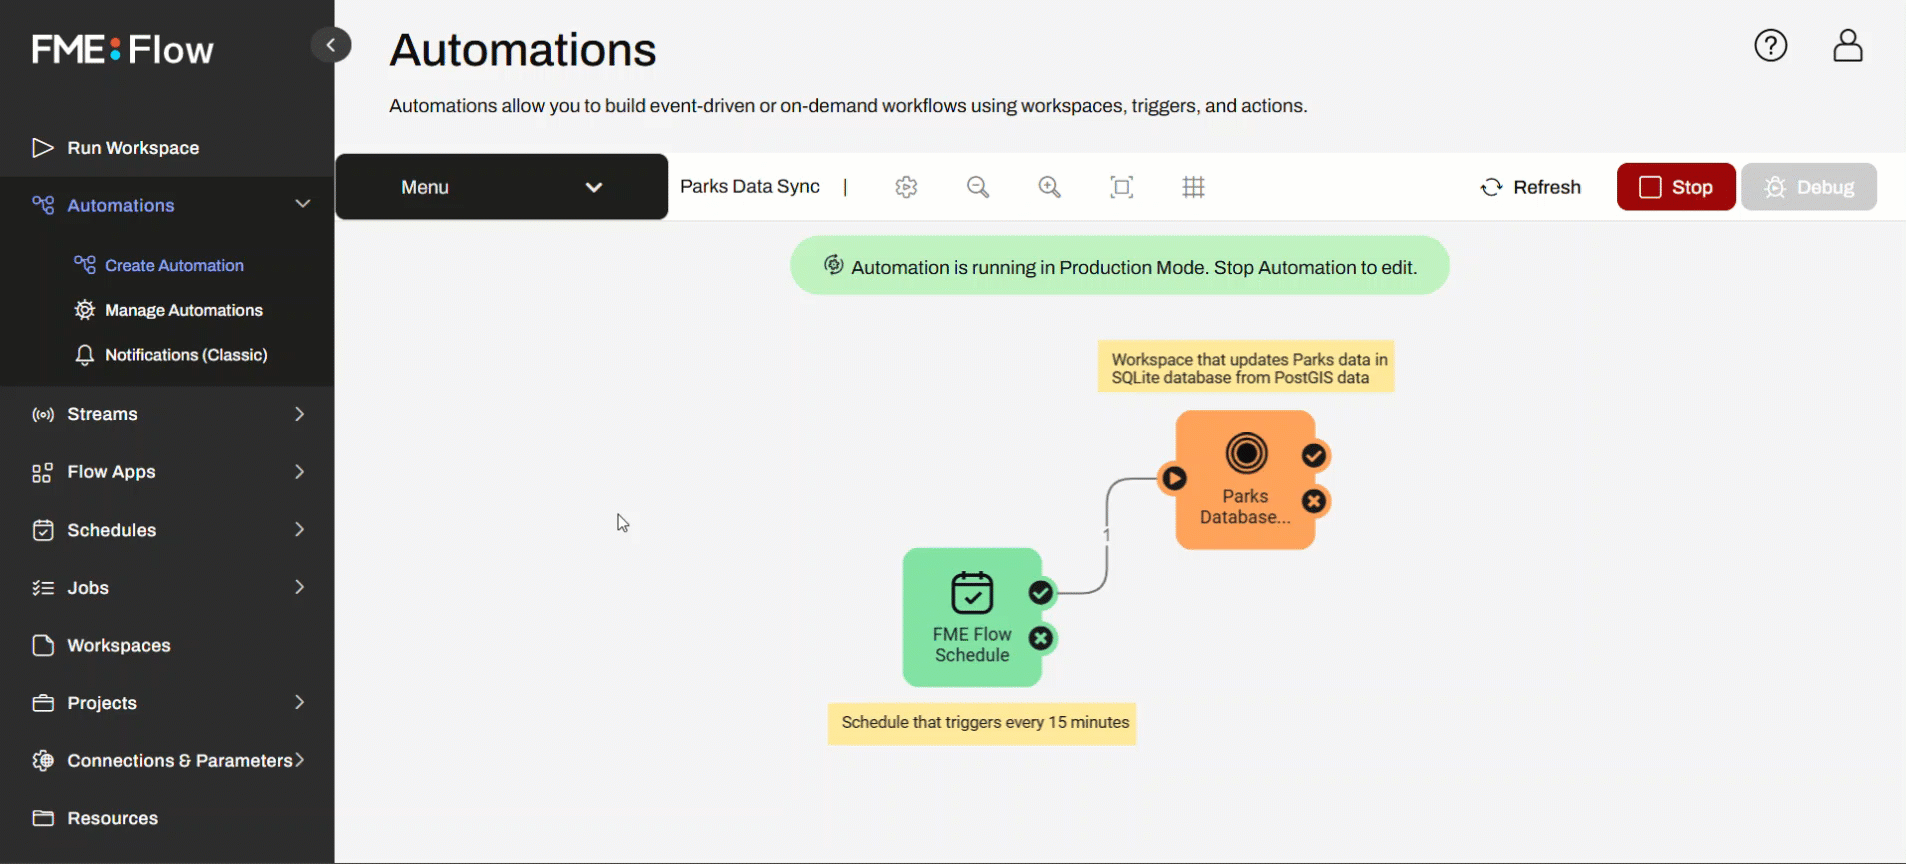This screenshot has width=1906, height=864.
Task: Collapse the sidebar with arrow button
Action: coord(331,45)
